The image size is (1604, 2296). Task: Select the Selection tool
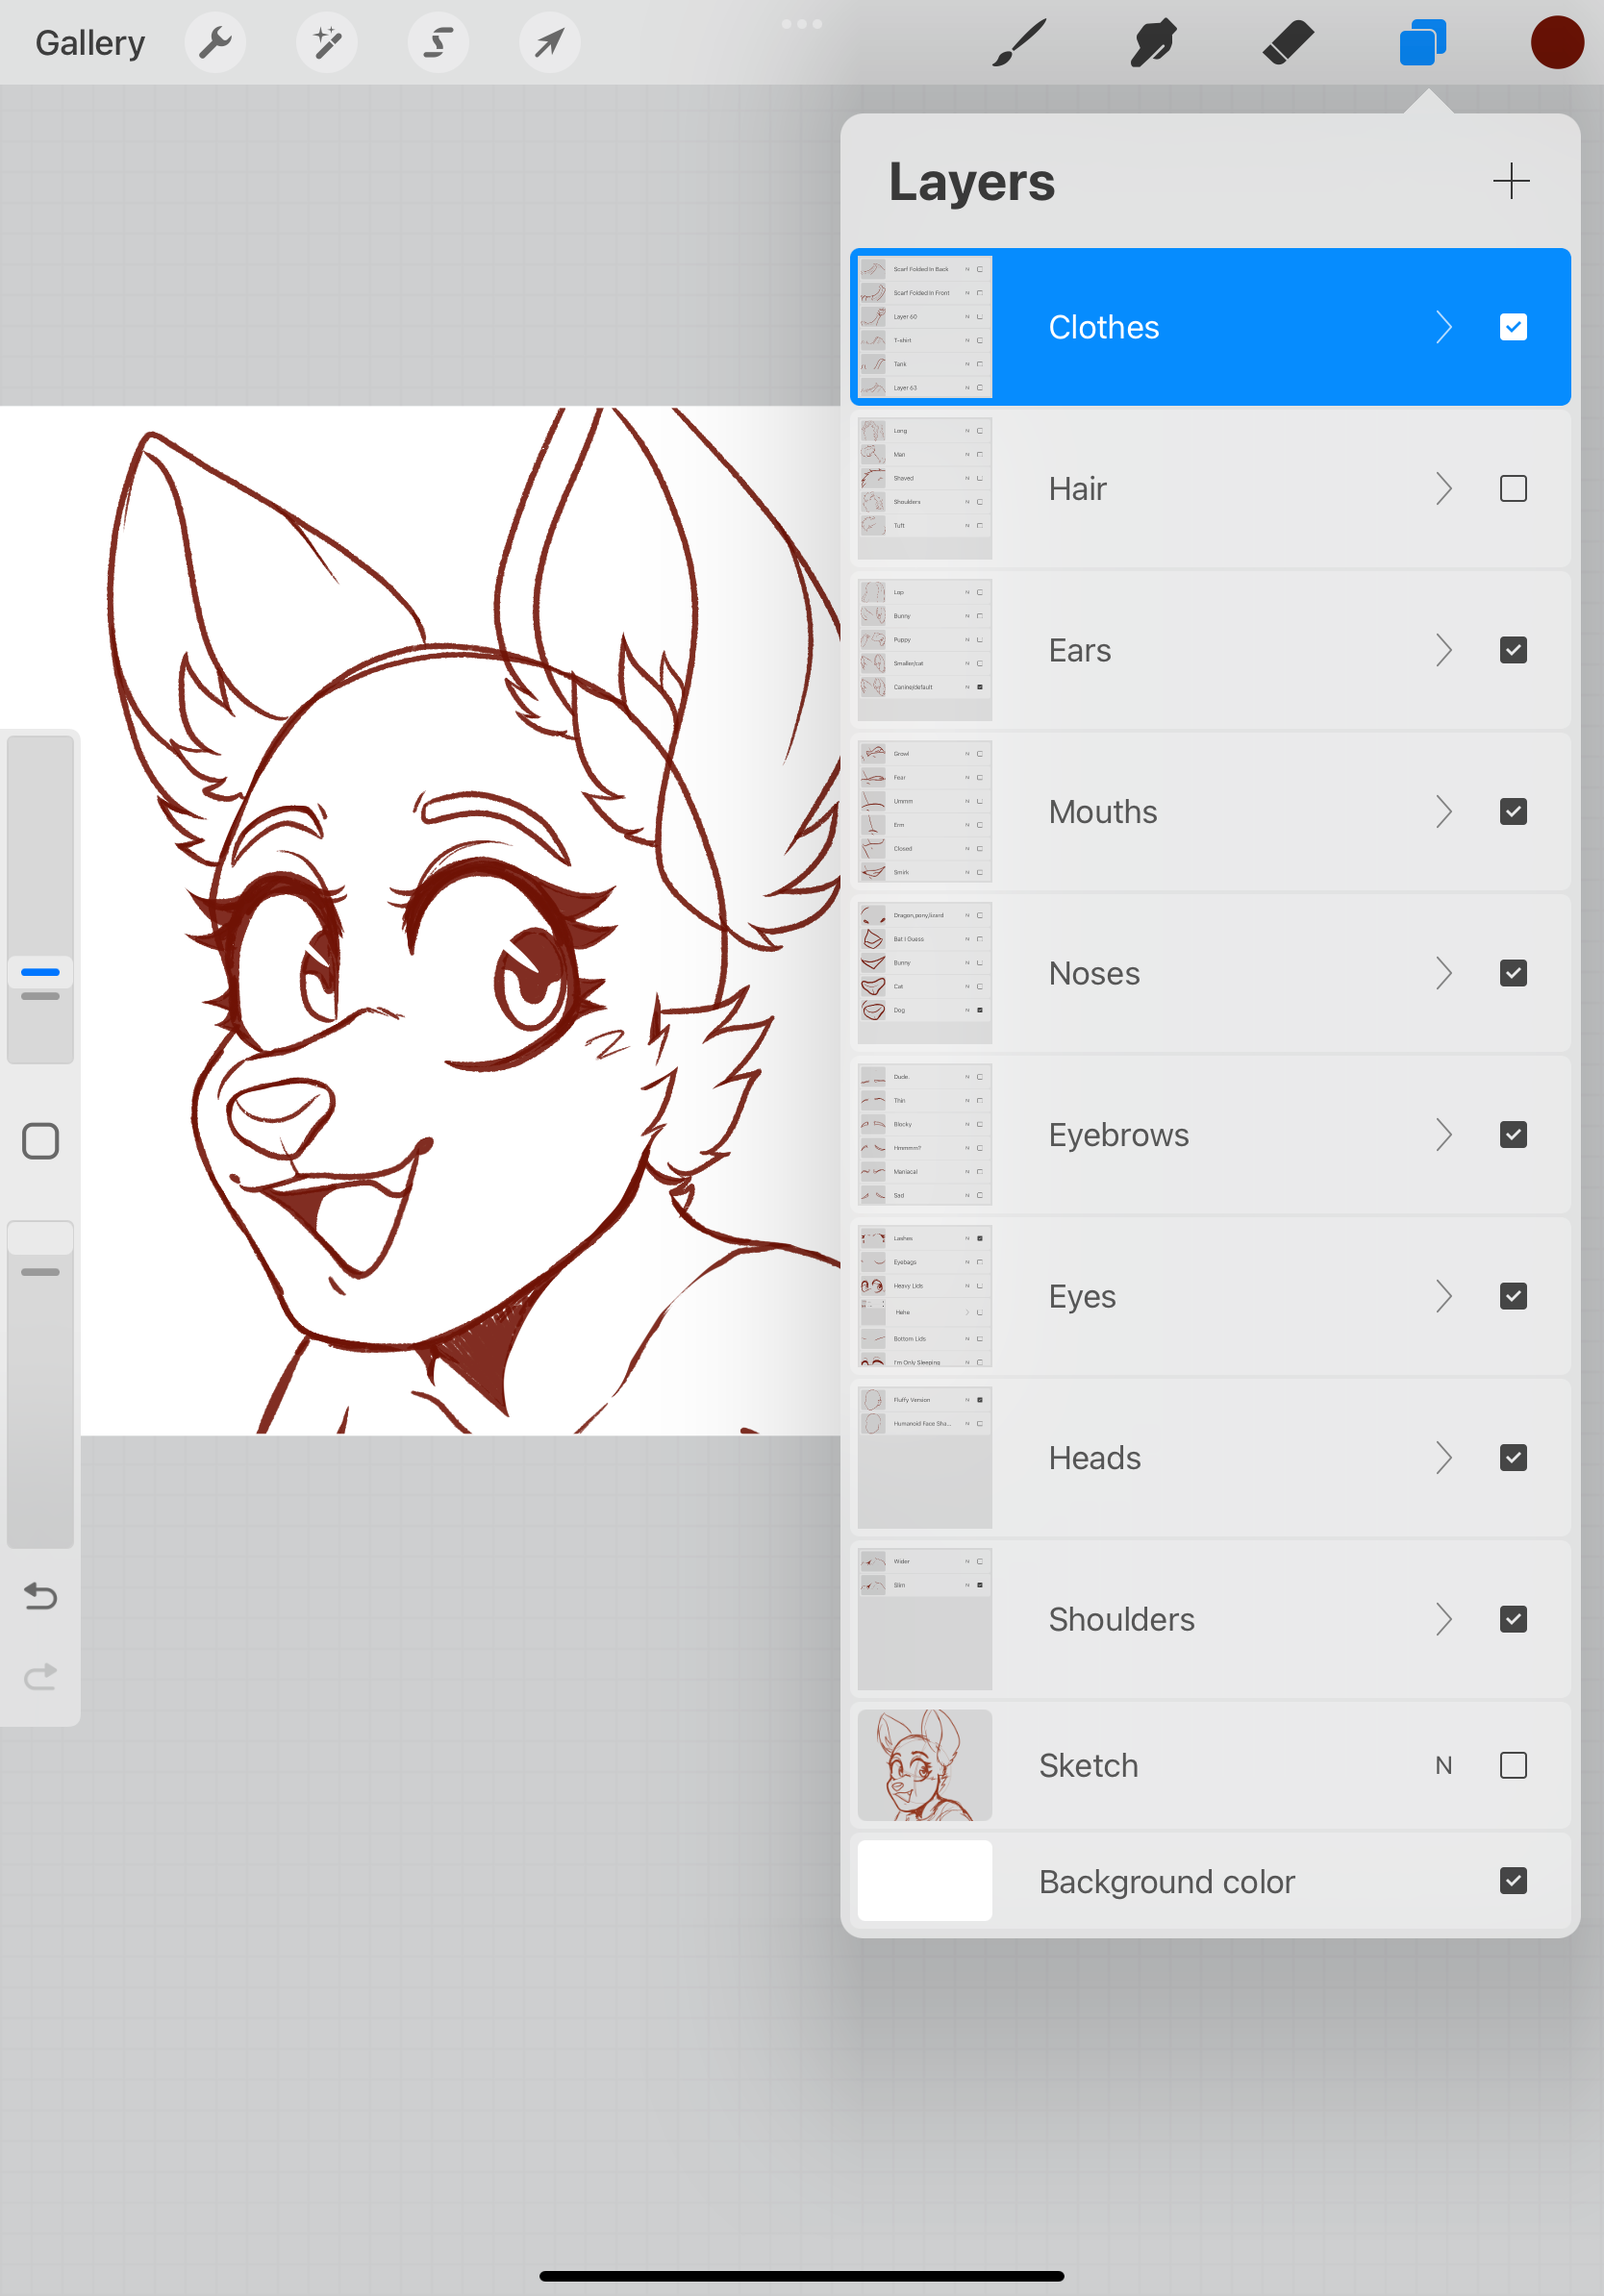(x=438, y=42)
